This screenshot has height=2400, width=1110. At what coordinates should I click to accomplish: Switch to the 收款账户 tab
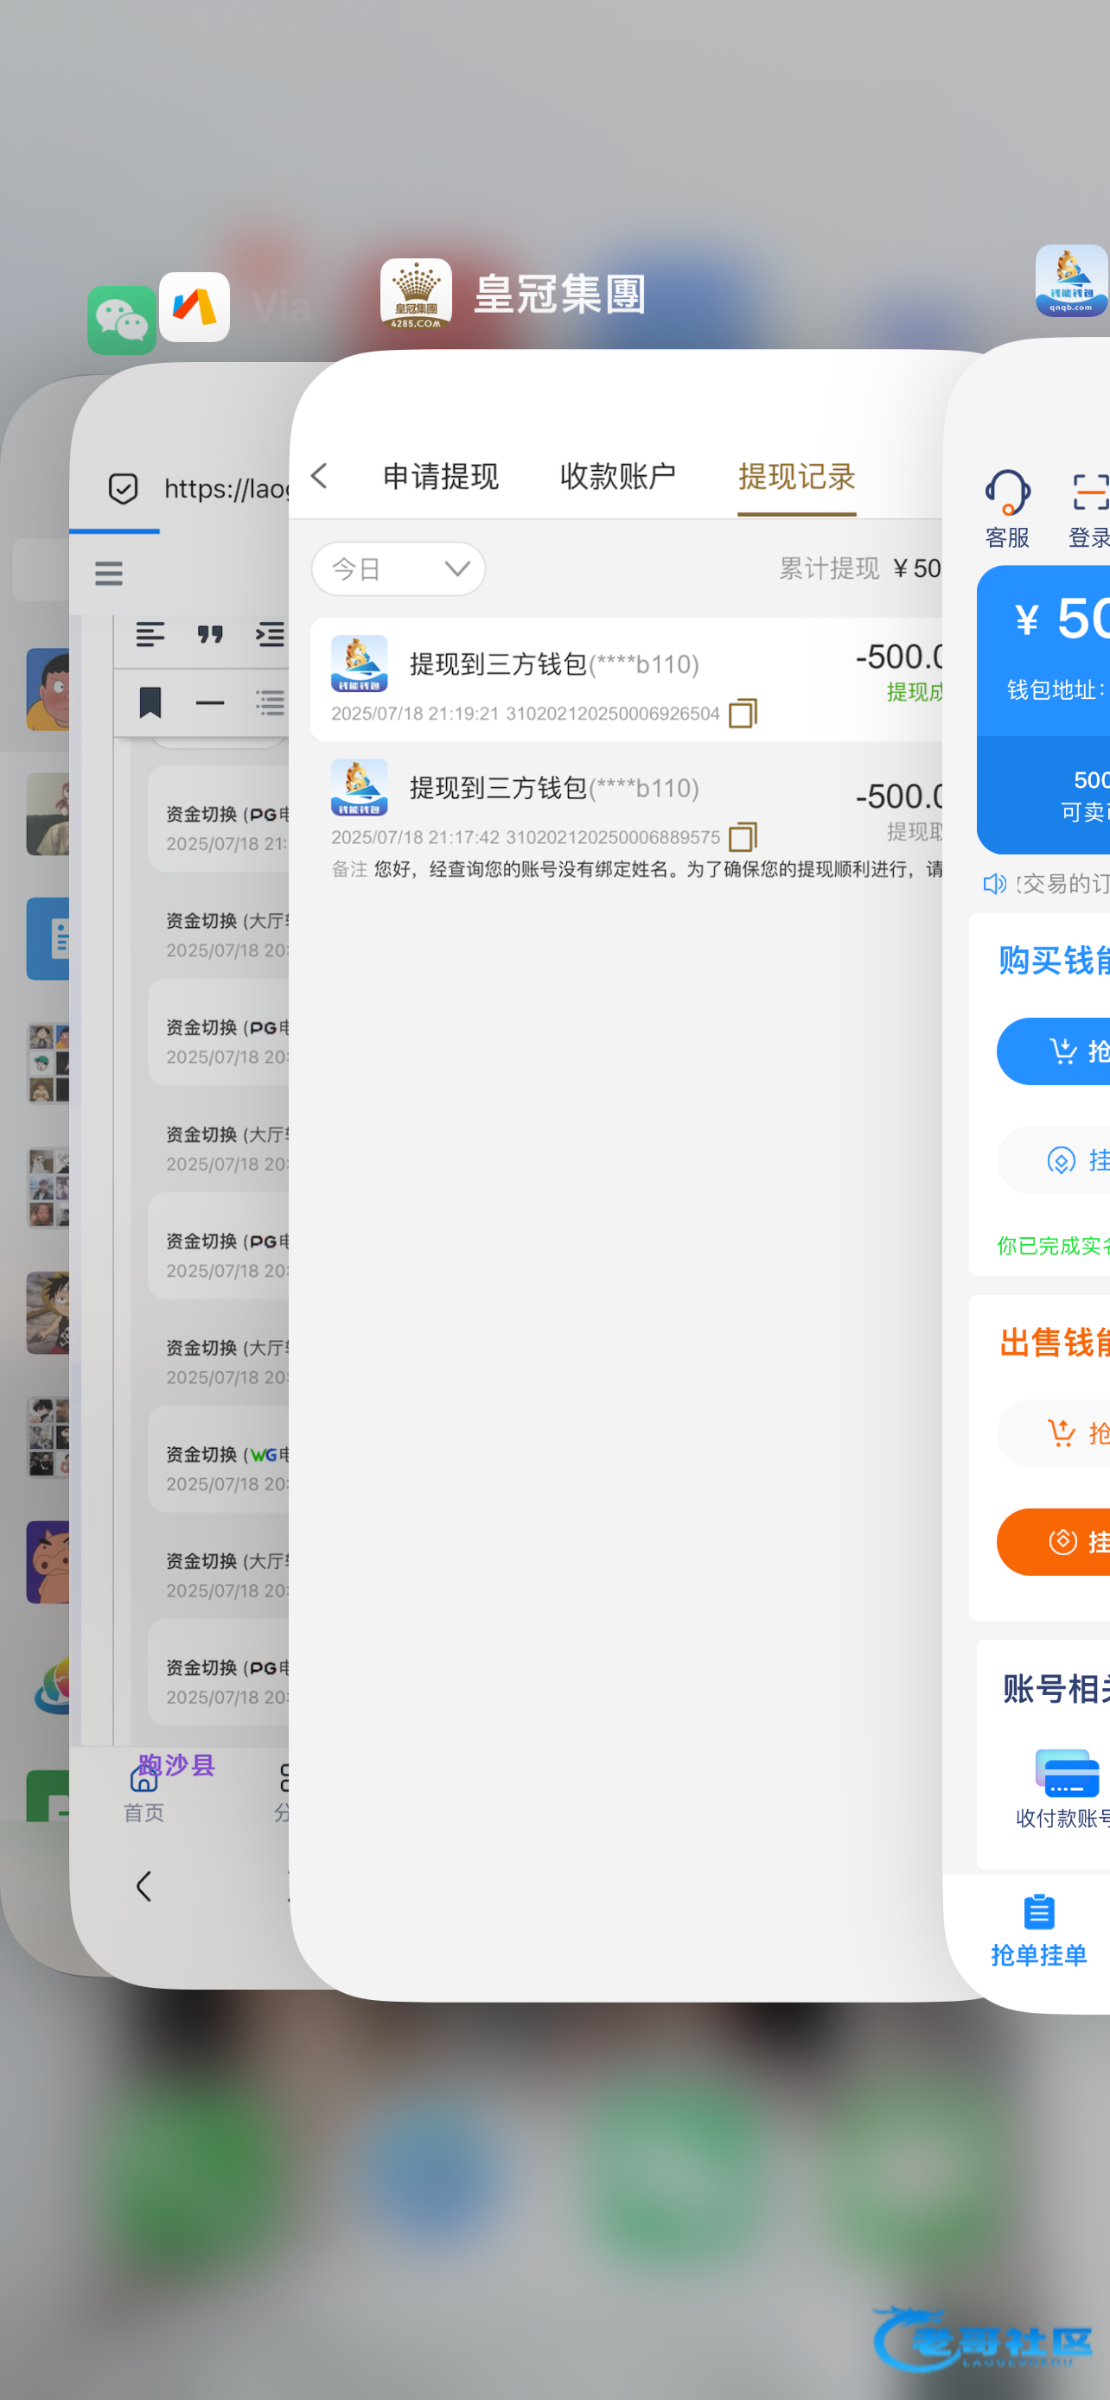coord(617,476)
